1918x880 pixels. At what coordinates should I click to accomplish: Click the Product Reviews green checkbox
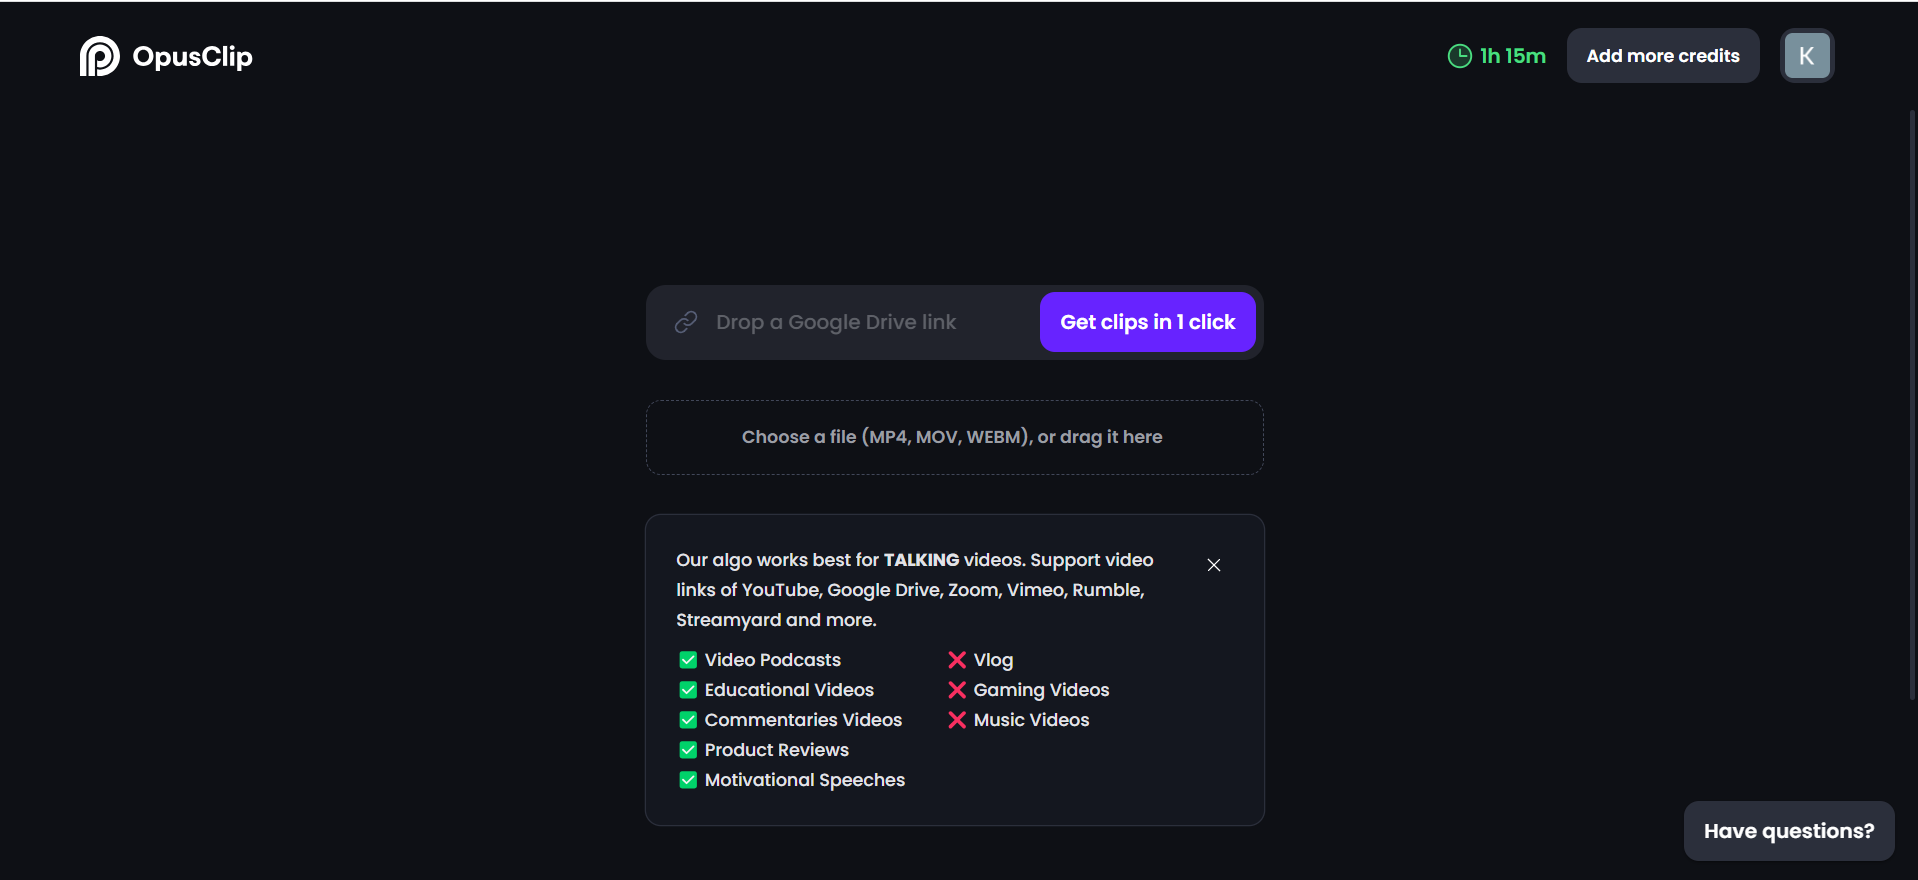point(688,750)
